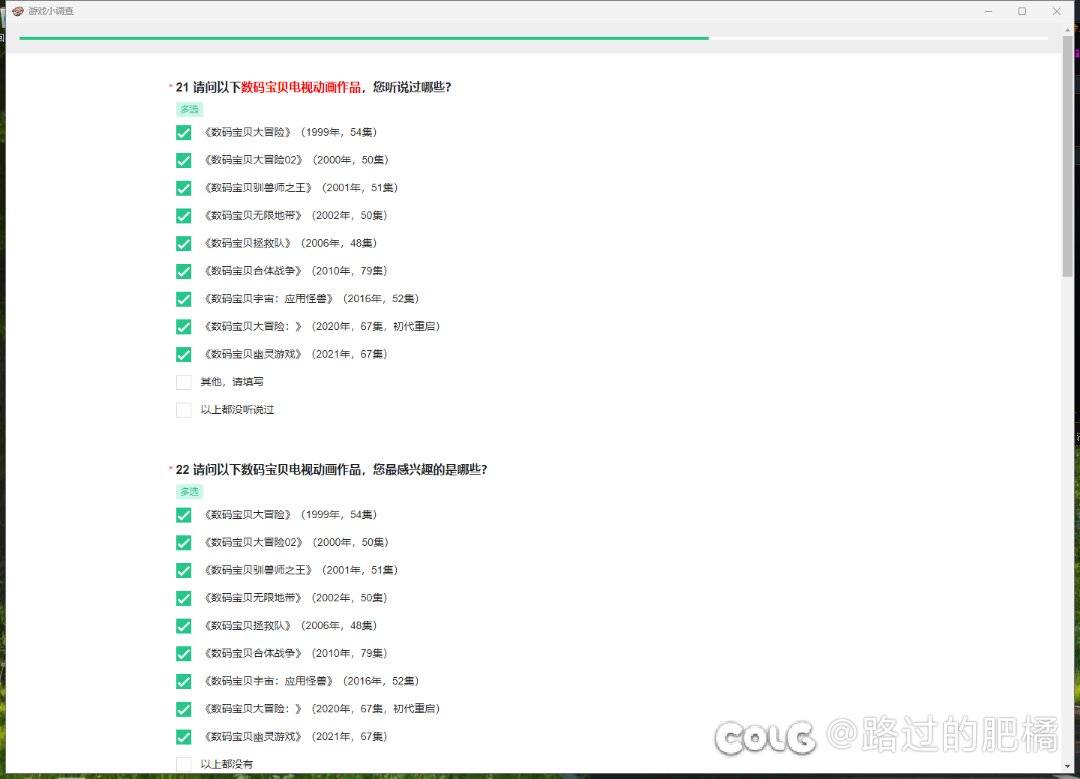Deselect 《数码宝贝大冒险02》 in question 22
1080x779 pixels.
click(183, 543)
